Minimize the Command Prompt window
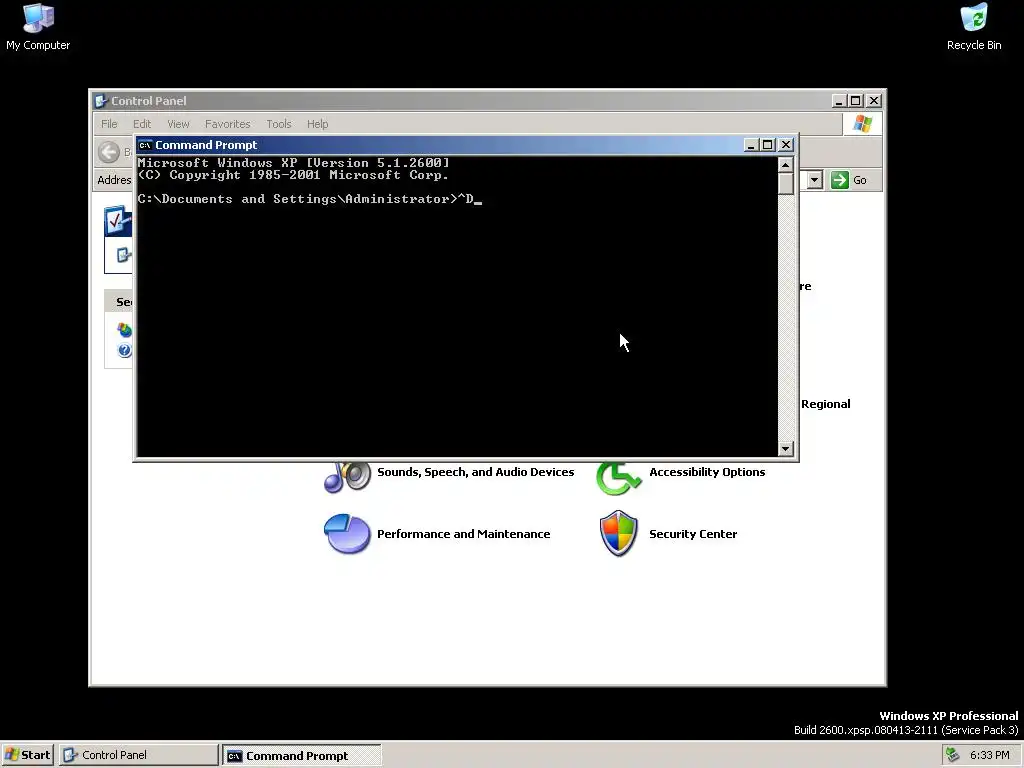This screenshot has height=768, width=1024. pyautogui.click(x=750, y=145)
